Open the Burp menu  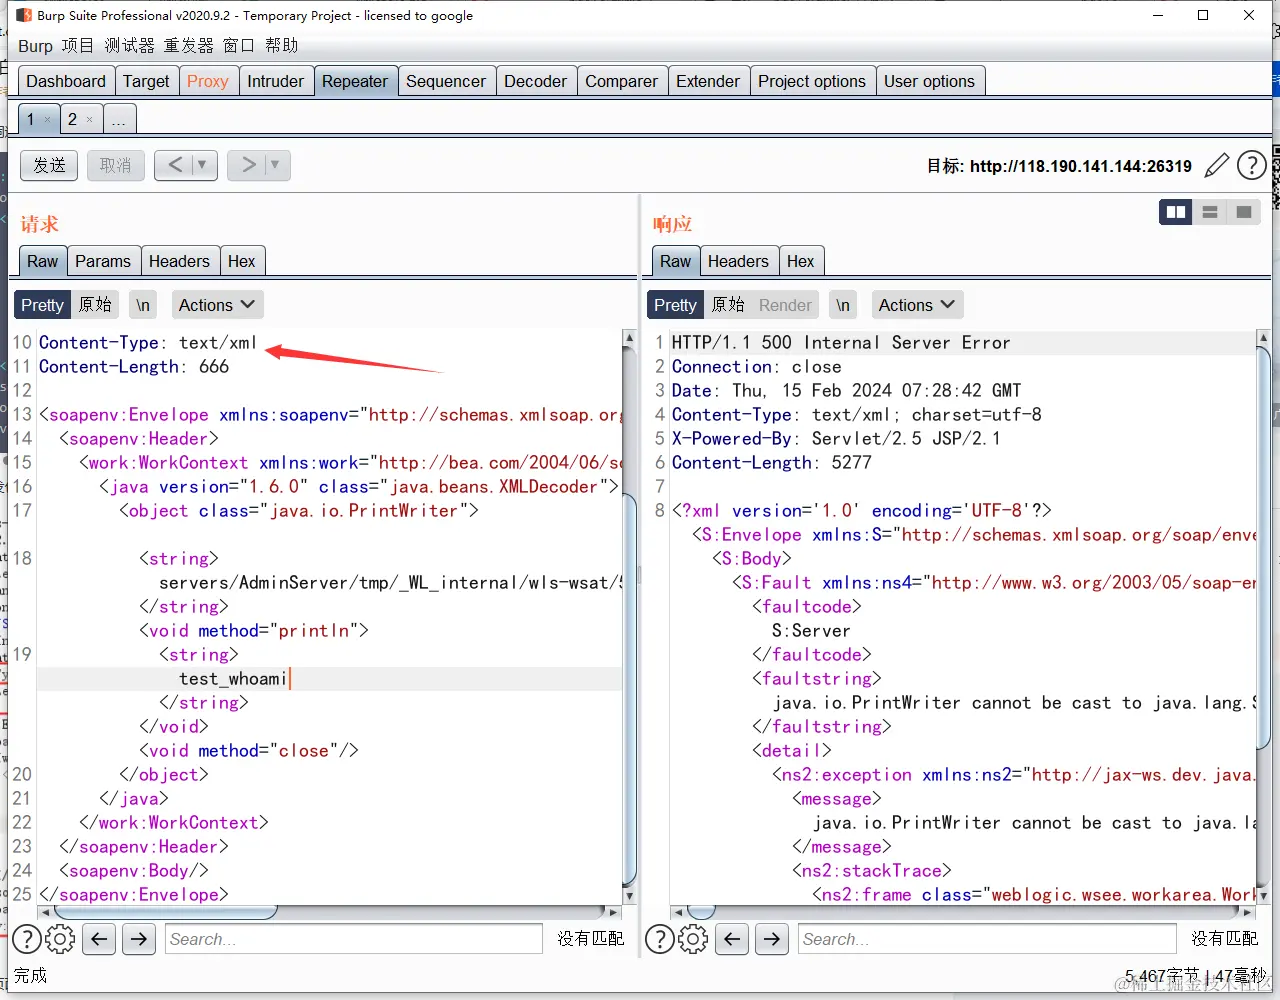pos(35,46)
